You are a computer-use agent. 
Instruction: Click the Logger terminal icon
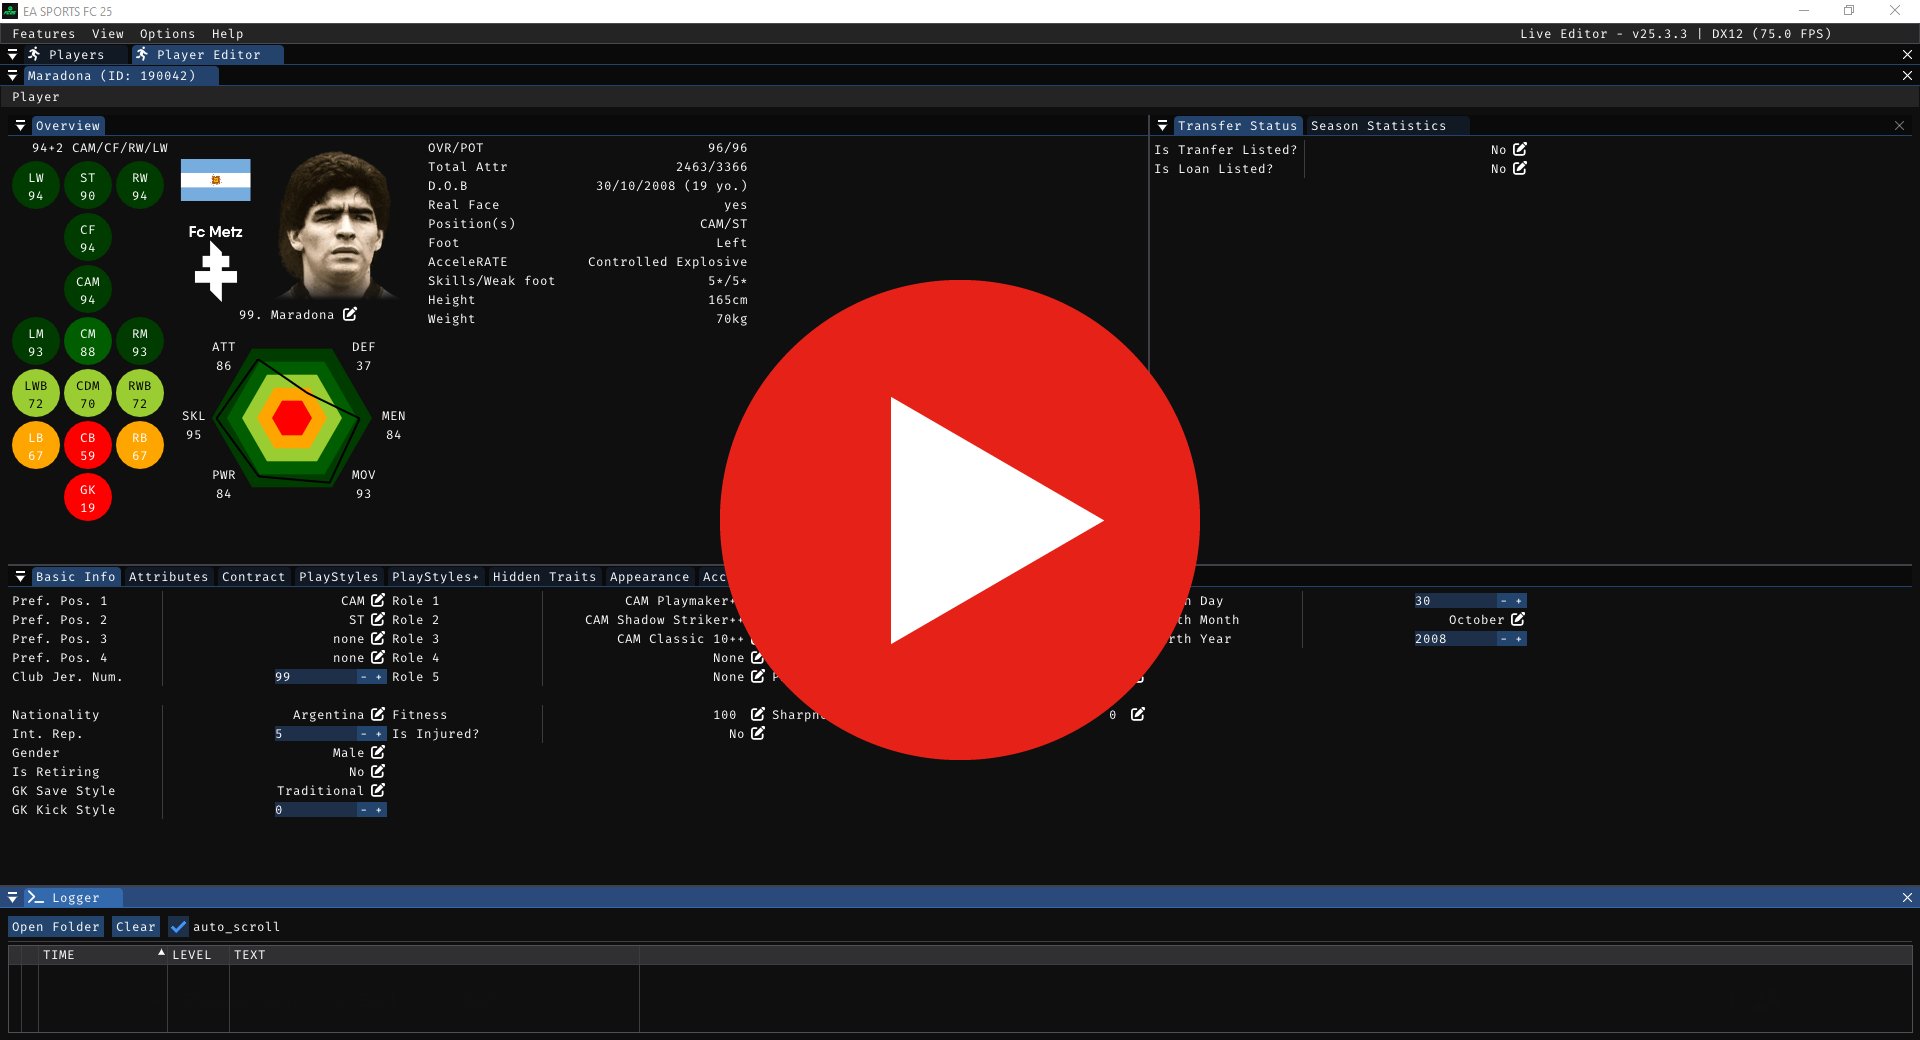tap(35, 897)
